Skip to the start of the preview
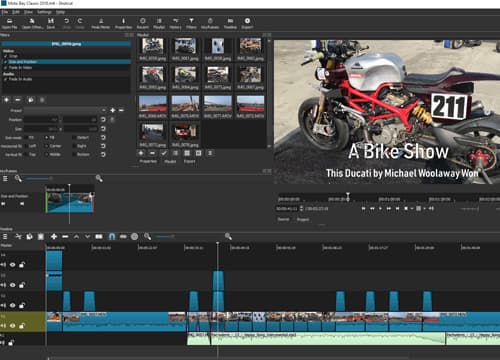Screen dimensions: 500x360 click(363, 208)
